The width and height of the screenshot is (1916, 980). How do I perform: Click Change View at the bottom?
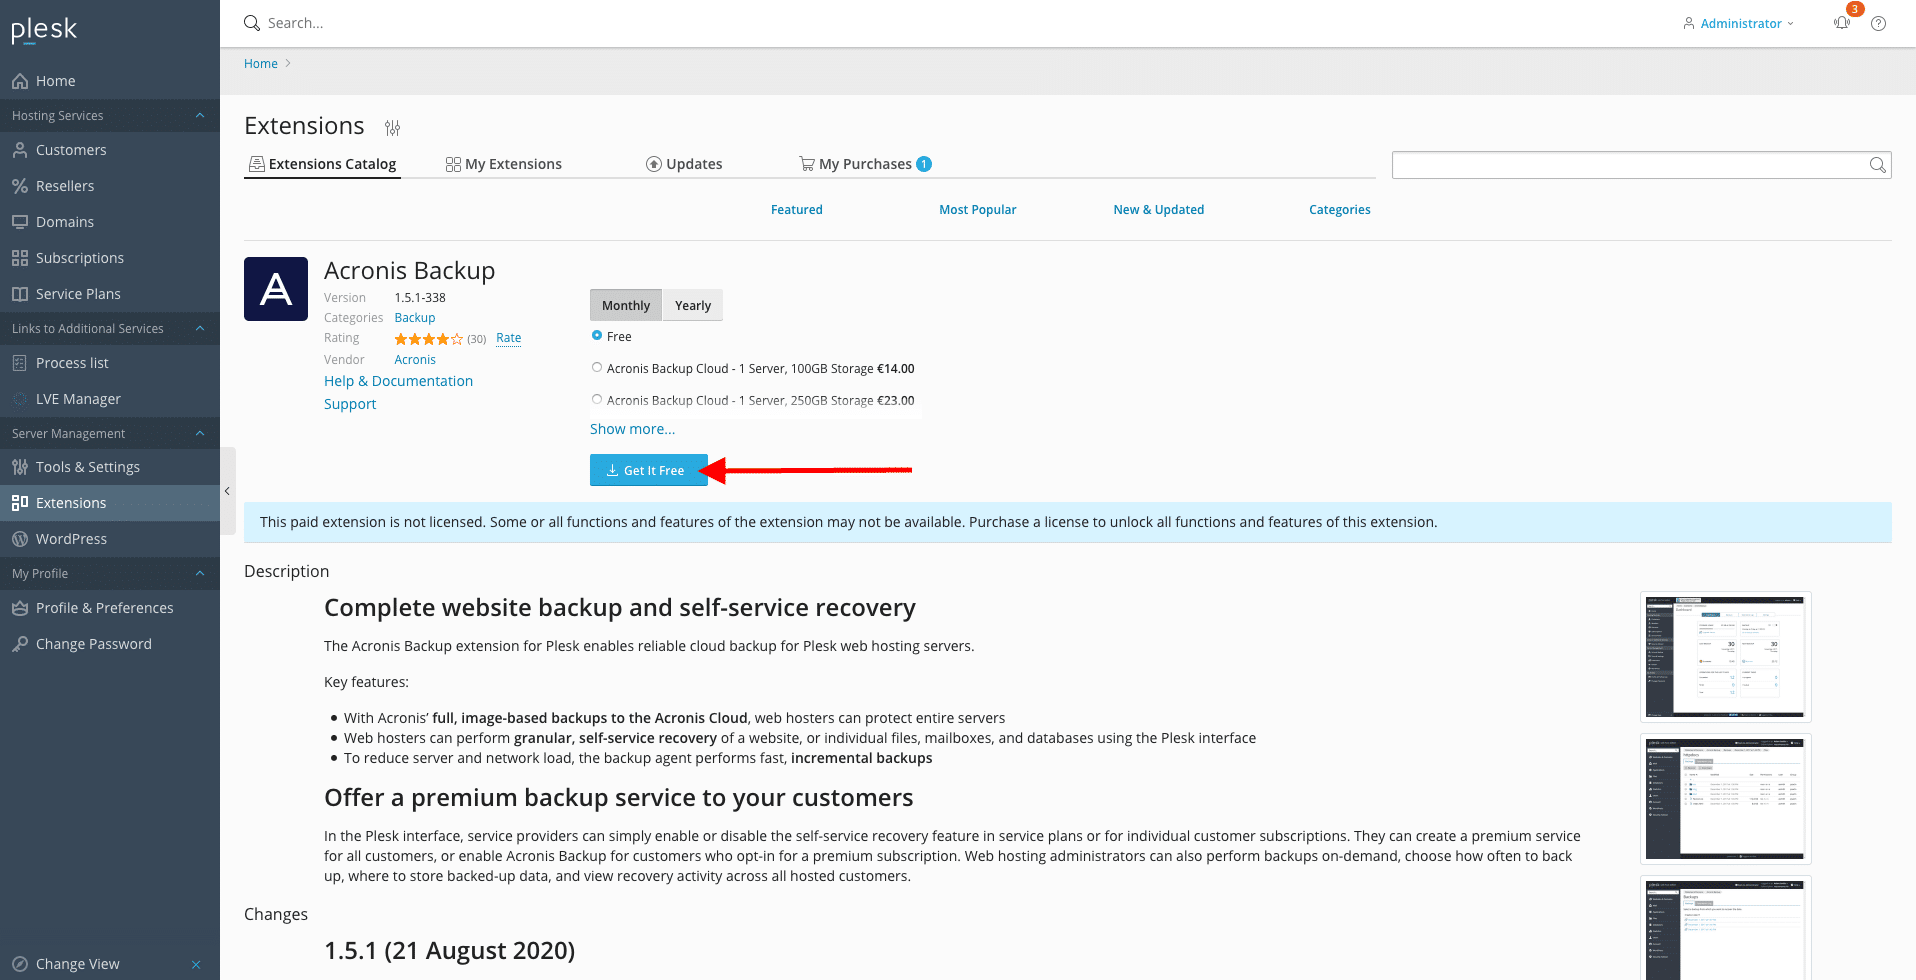78,964
